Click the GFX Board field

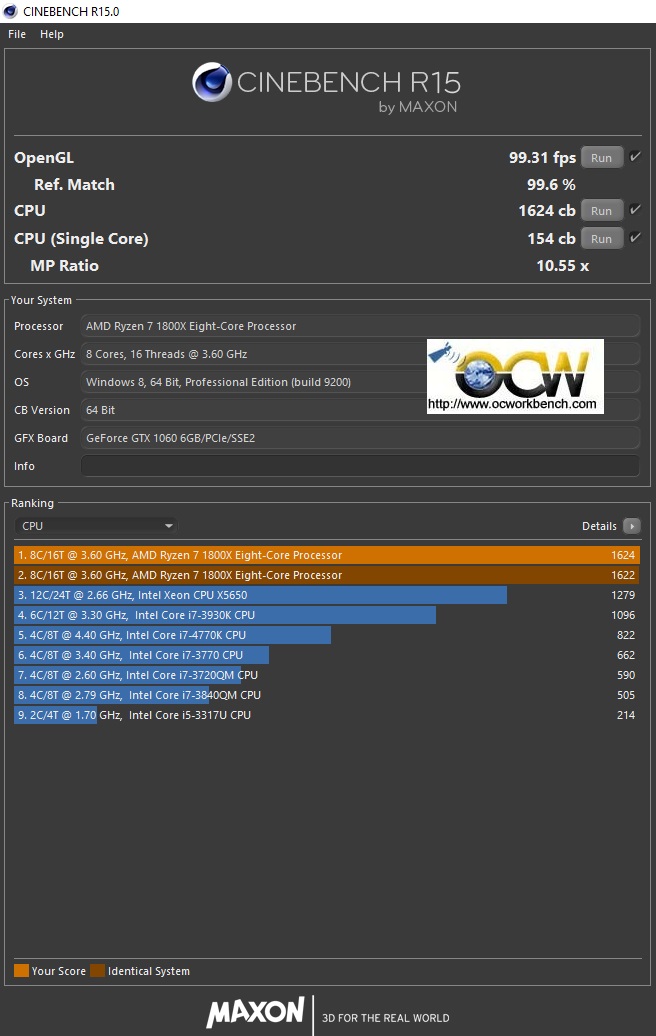pos(360,438)
